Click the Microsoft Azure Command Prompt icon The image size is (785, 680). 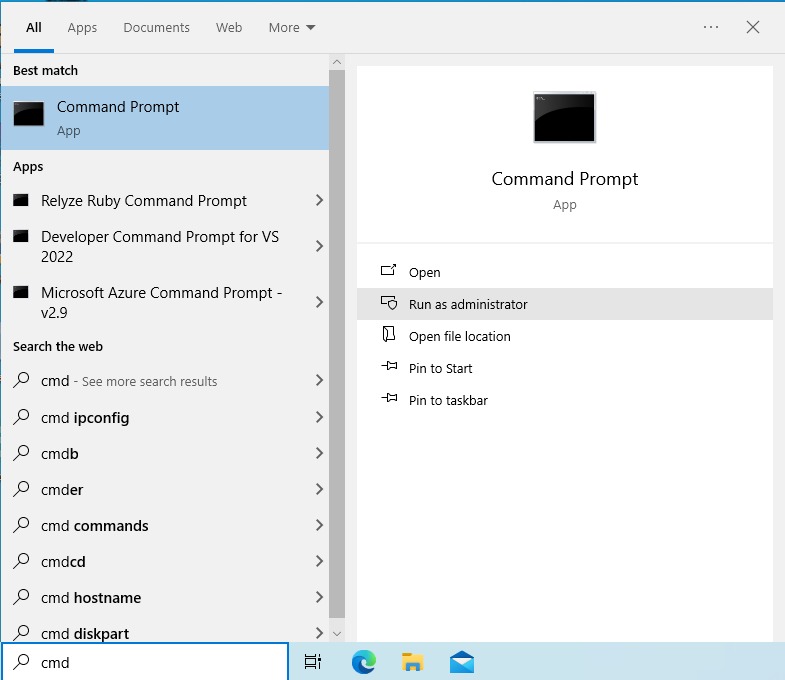[21, 292]
